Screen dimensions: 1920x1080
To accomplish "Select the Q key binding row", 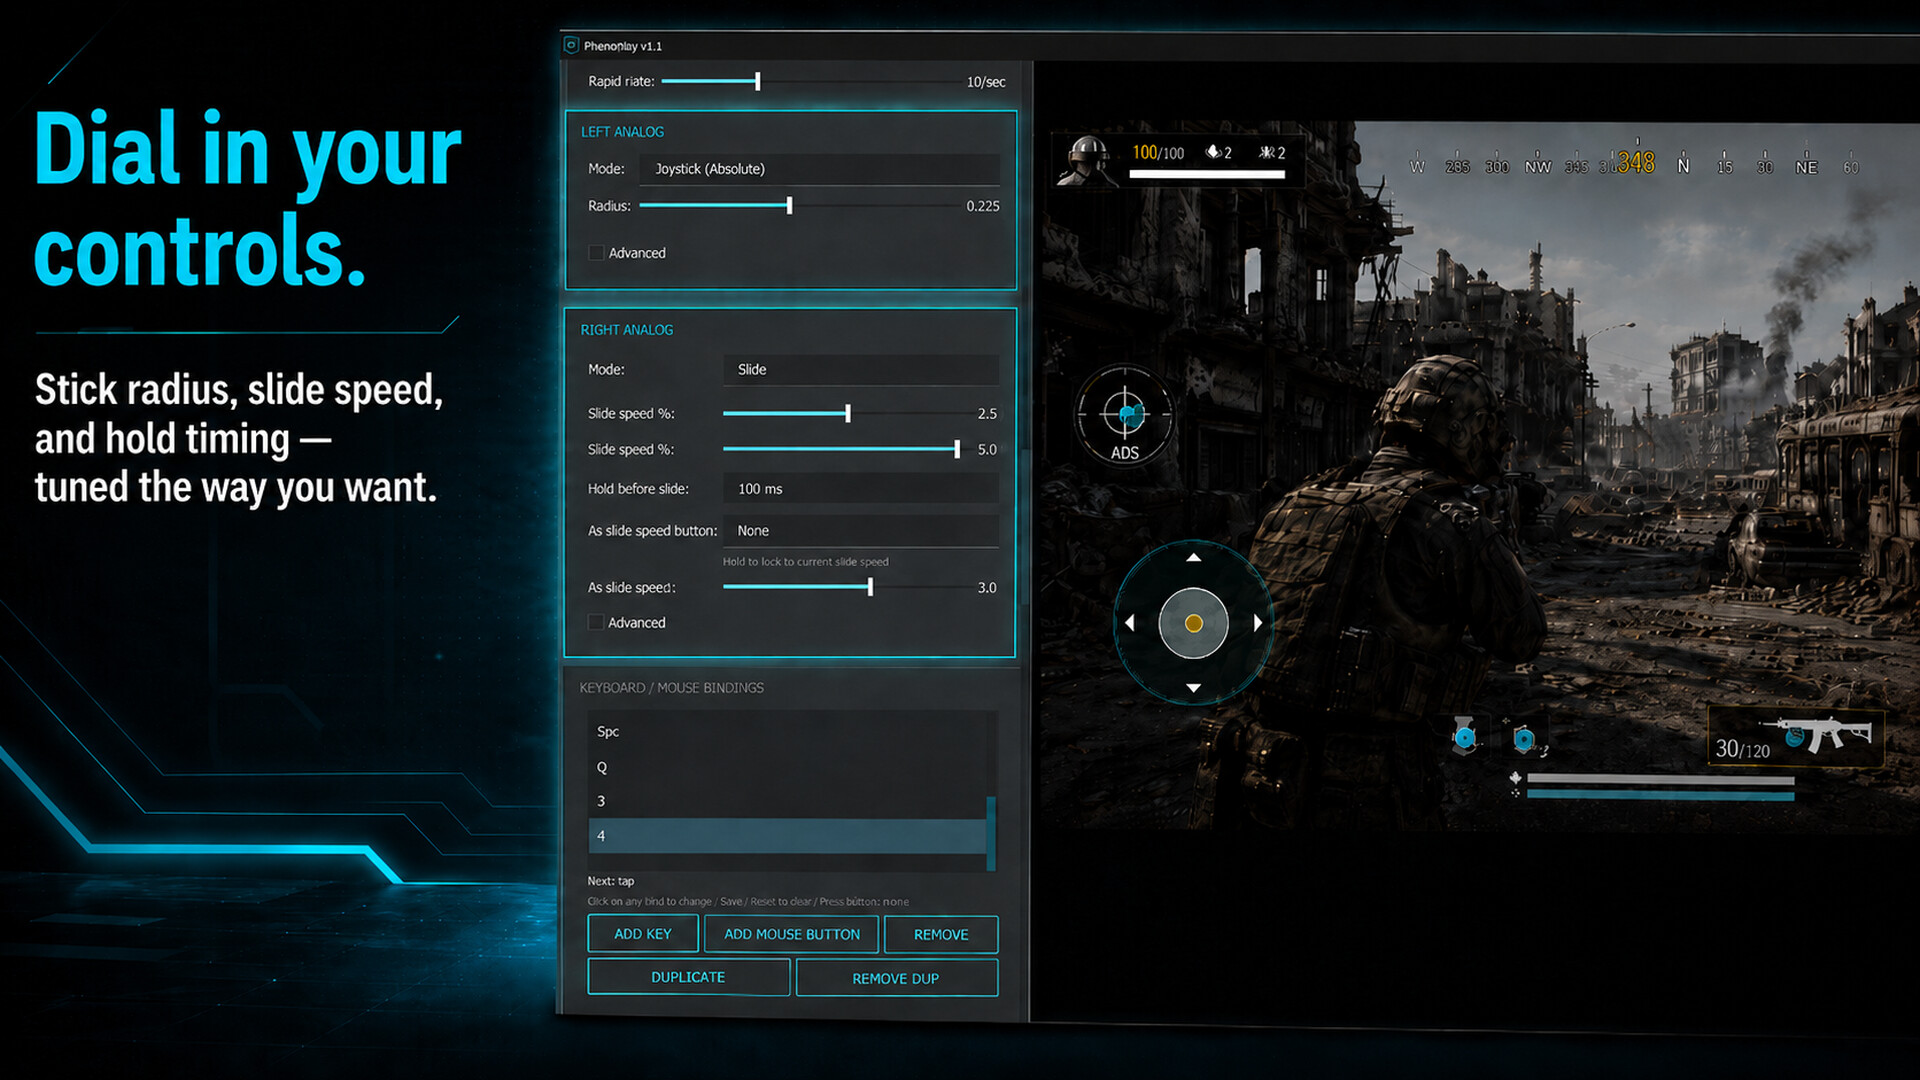I will (x=787, y=767).
